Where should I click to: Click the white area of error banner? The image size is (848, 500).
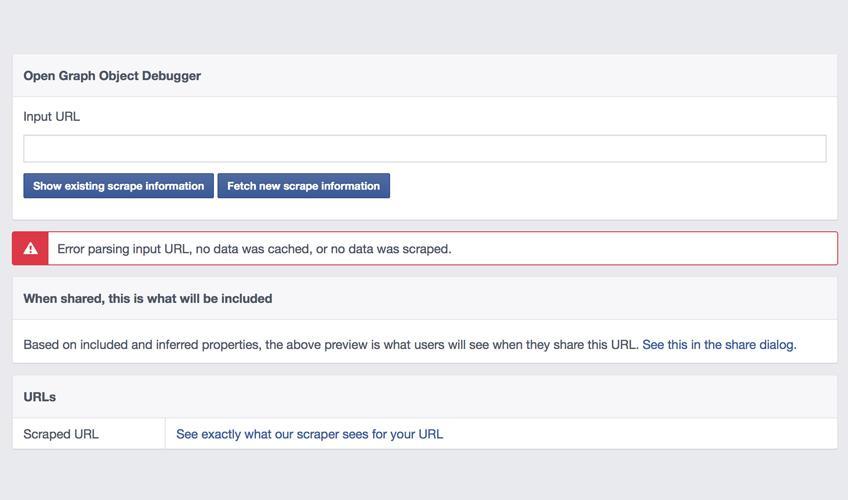(640, 249)
